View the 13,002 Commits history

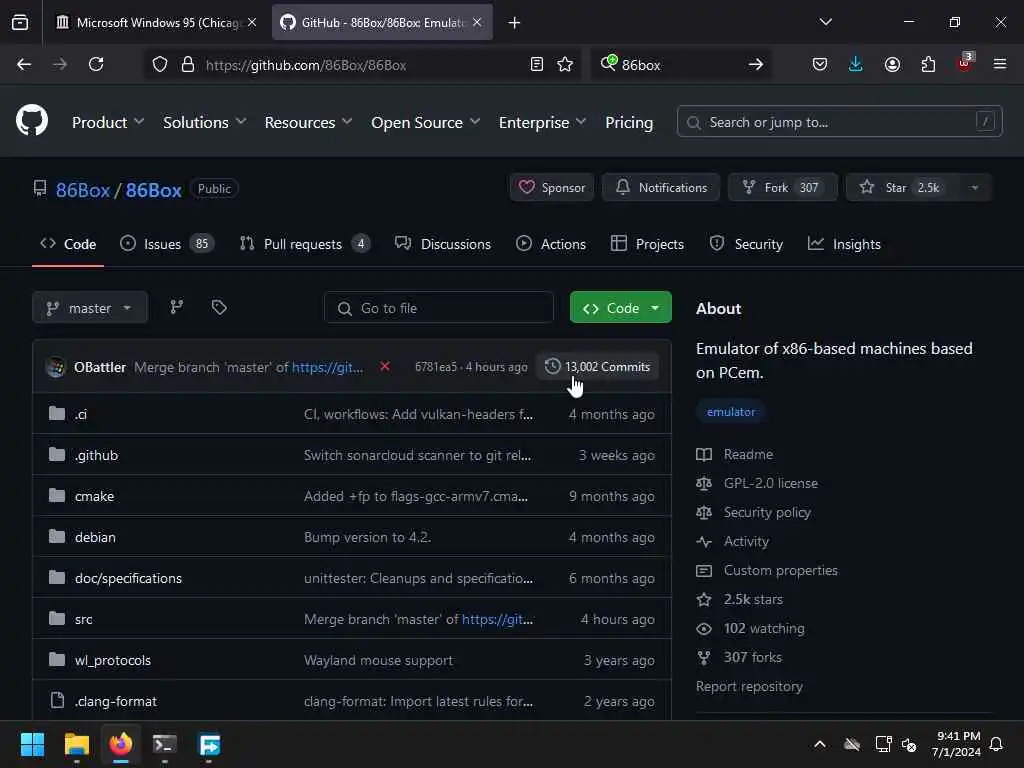(x=598, y=366)
